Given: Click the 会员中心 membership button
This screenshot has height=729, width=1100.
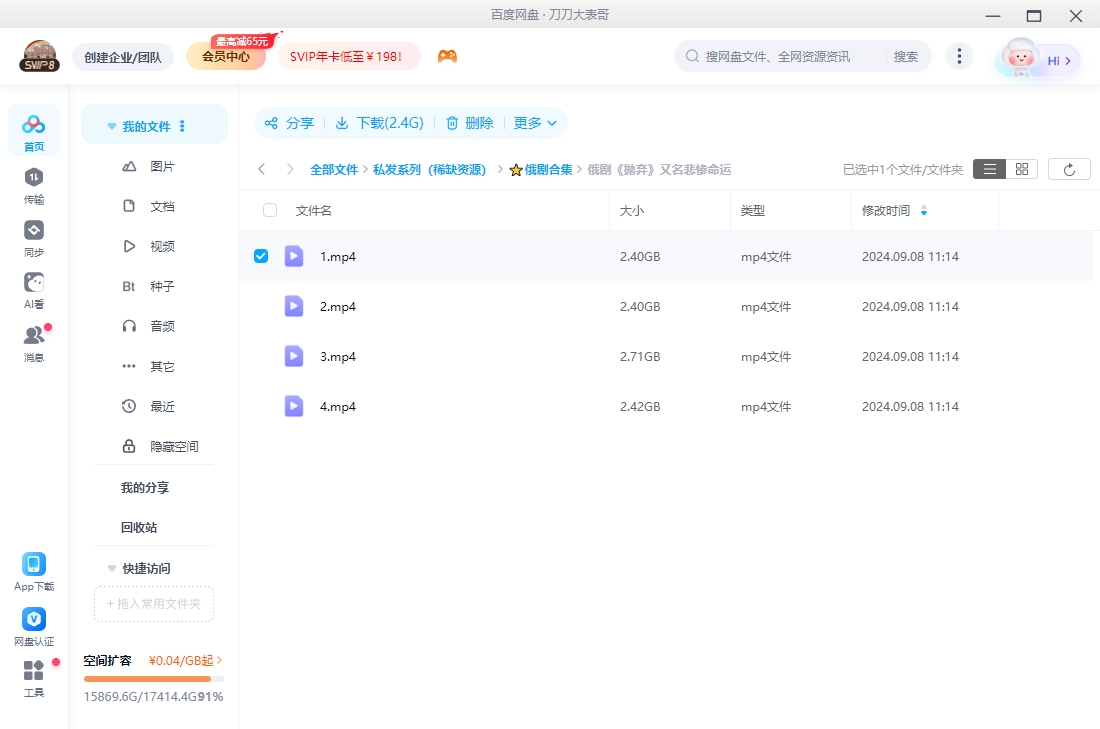Looking at the screenshot, I should (228, 56).
